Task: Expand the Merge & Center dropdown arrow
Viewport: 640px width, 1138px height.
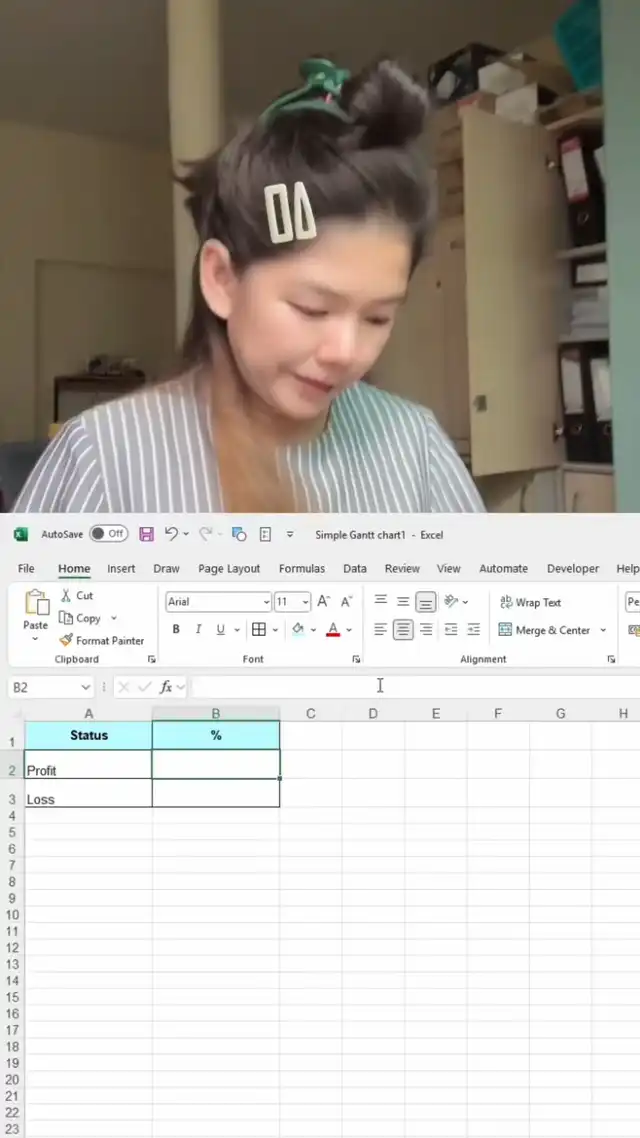Action: pos(603,631)
